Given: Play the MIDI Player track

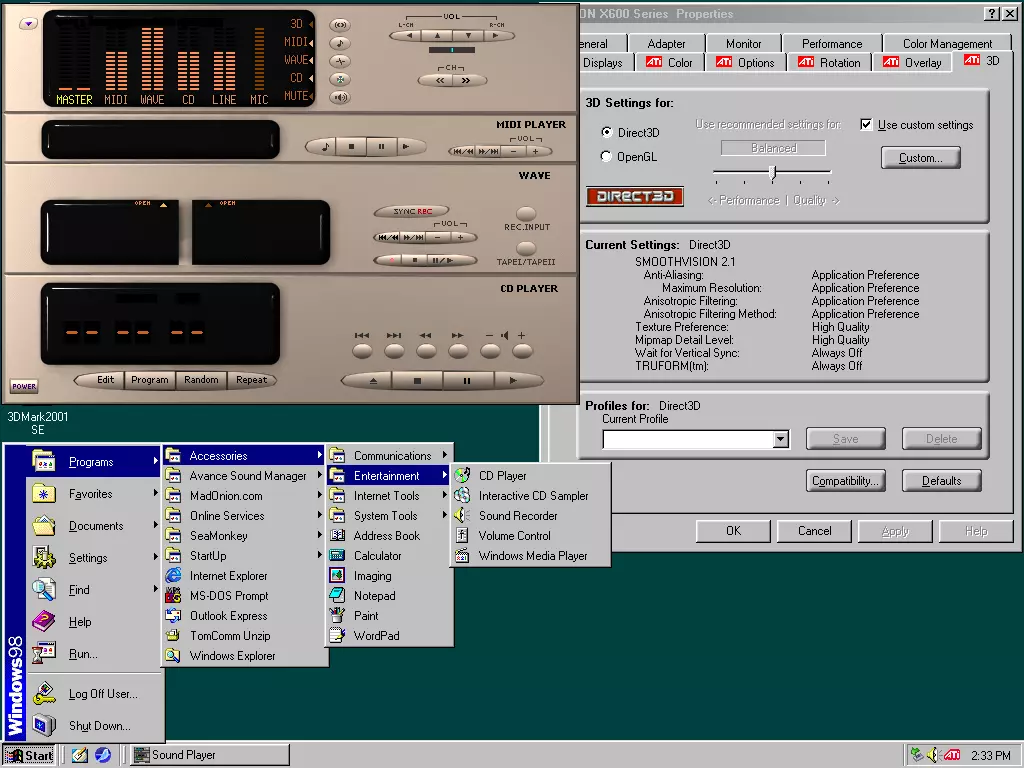Looking at the screenshot, I should (408, 147).
